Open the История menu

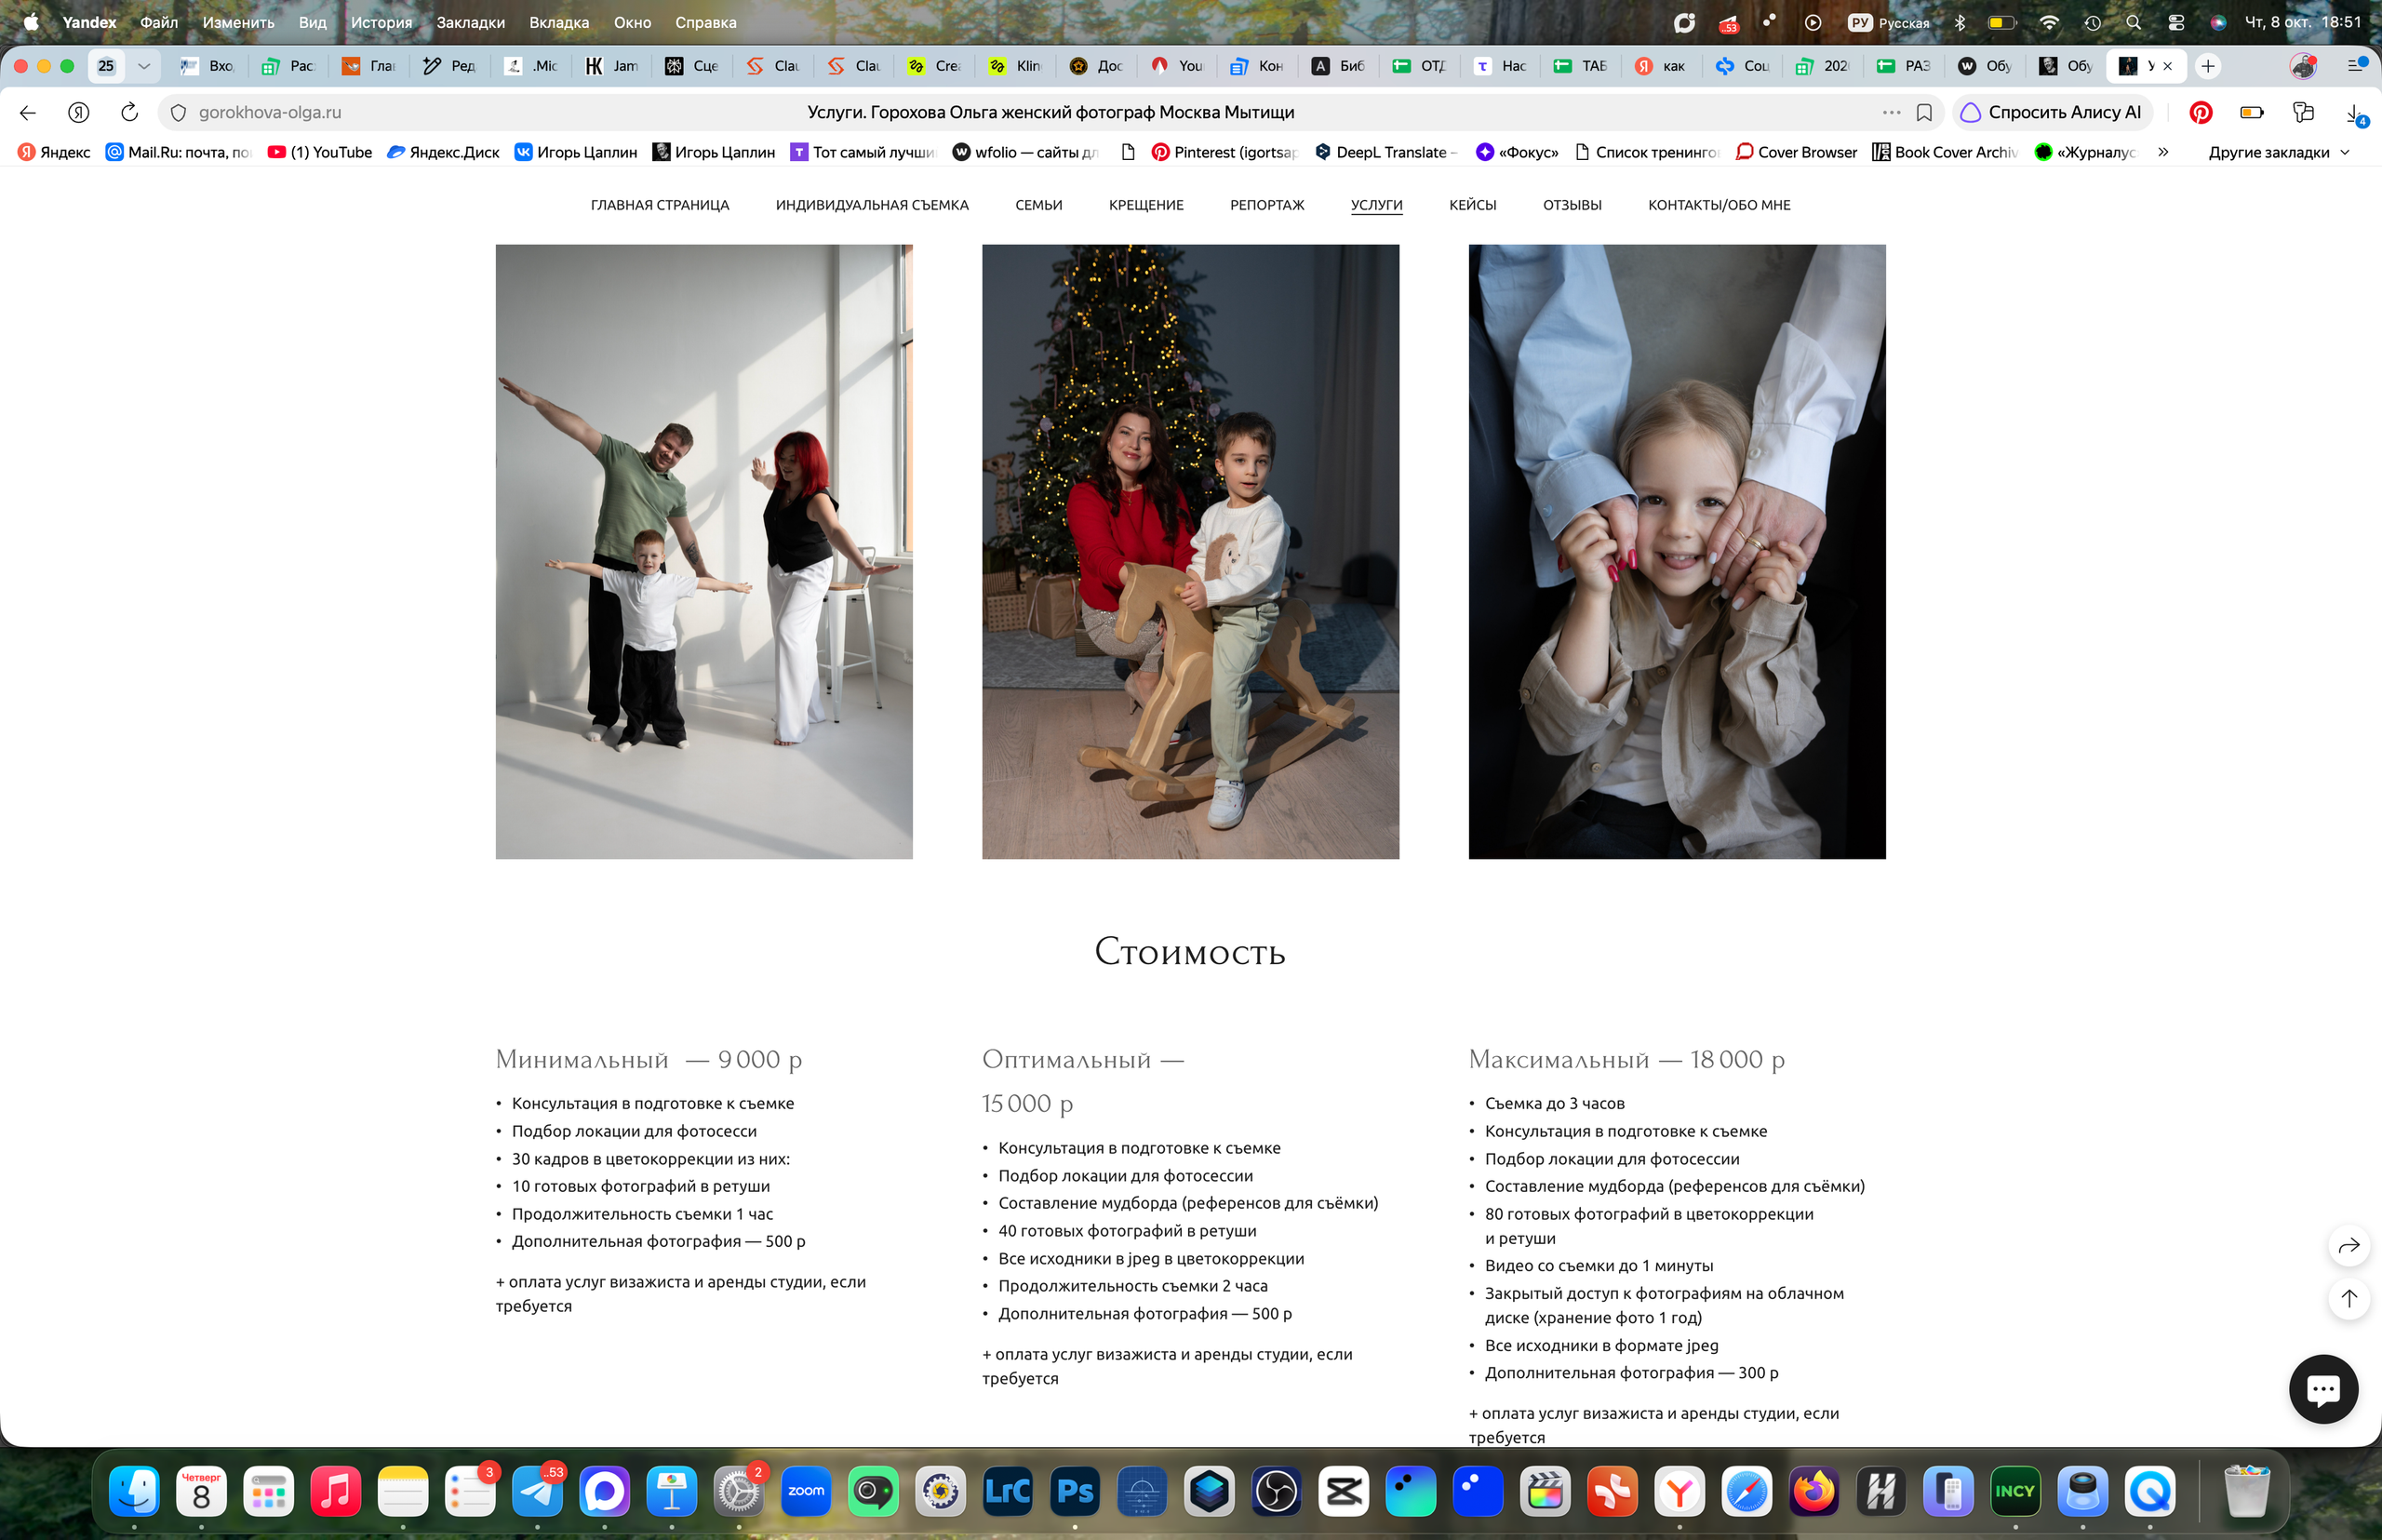381,22
